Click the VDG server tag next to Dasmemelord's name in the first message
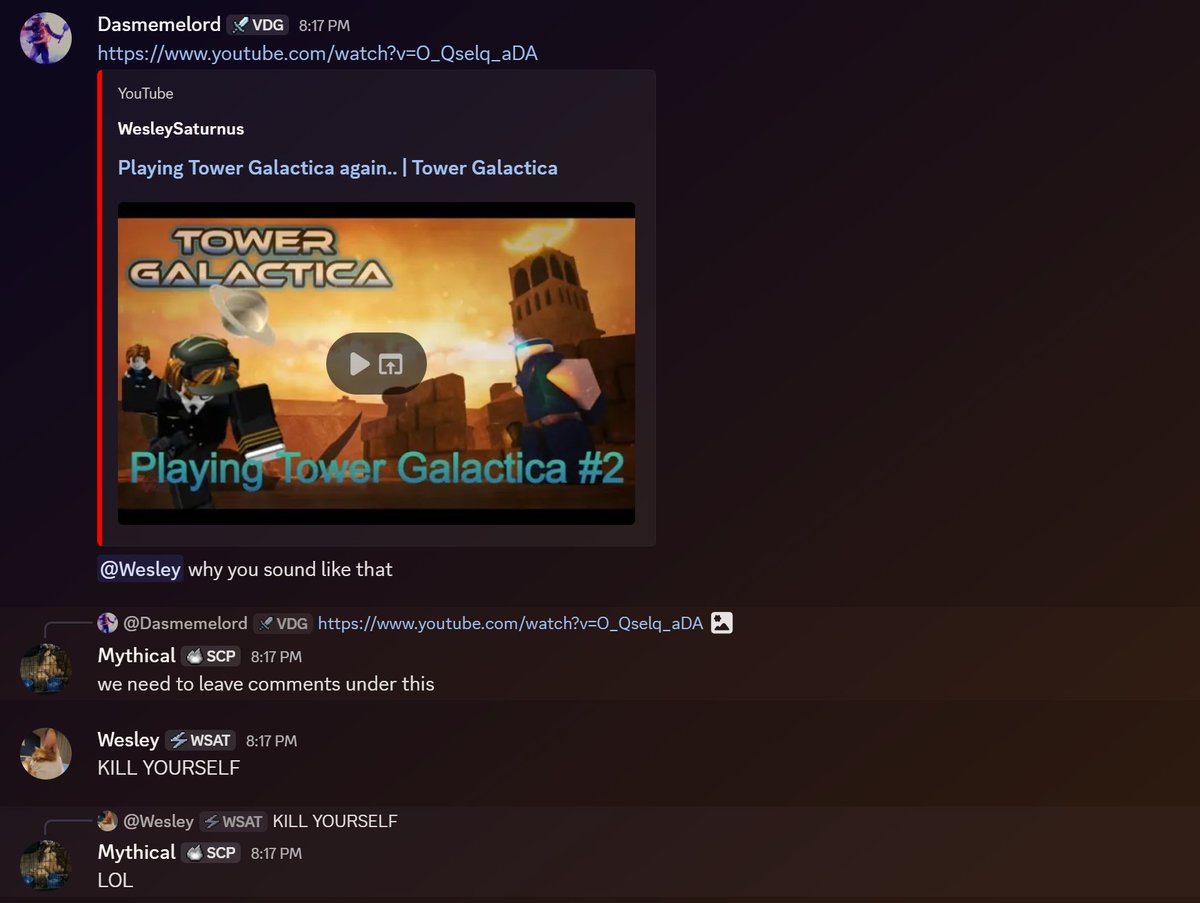Image resolution: width=1200 pixels, height=903 pixels. click(259, 26)
